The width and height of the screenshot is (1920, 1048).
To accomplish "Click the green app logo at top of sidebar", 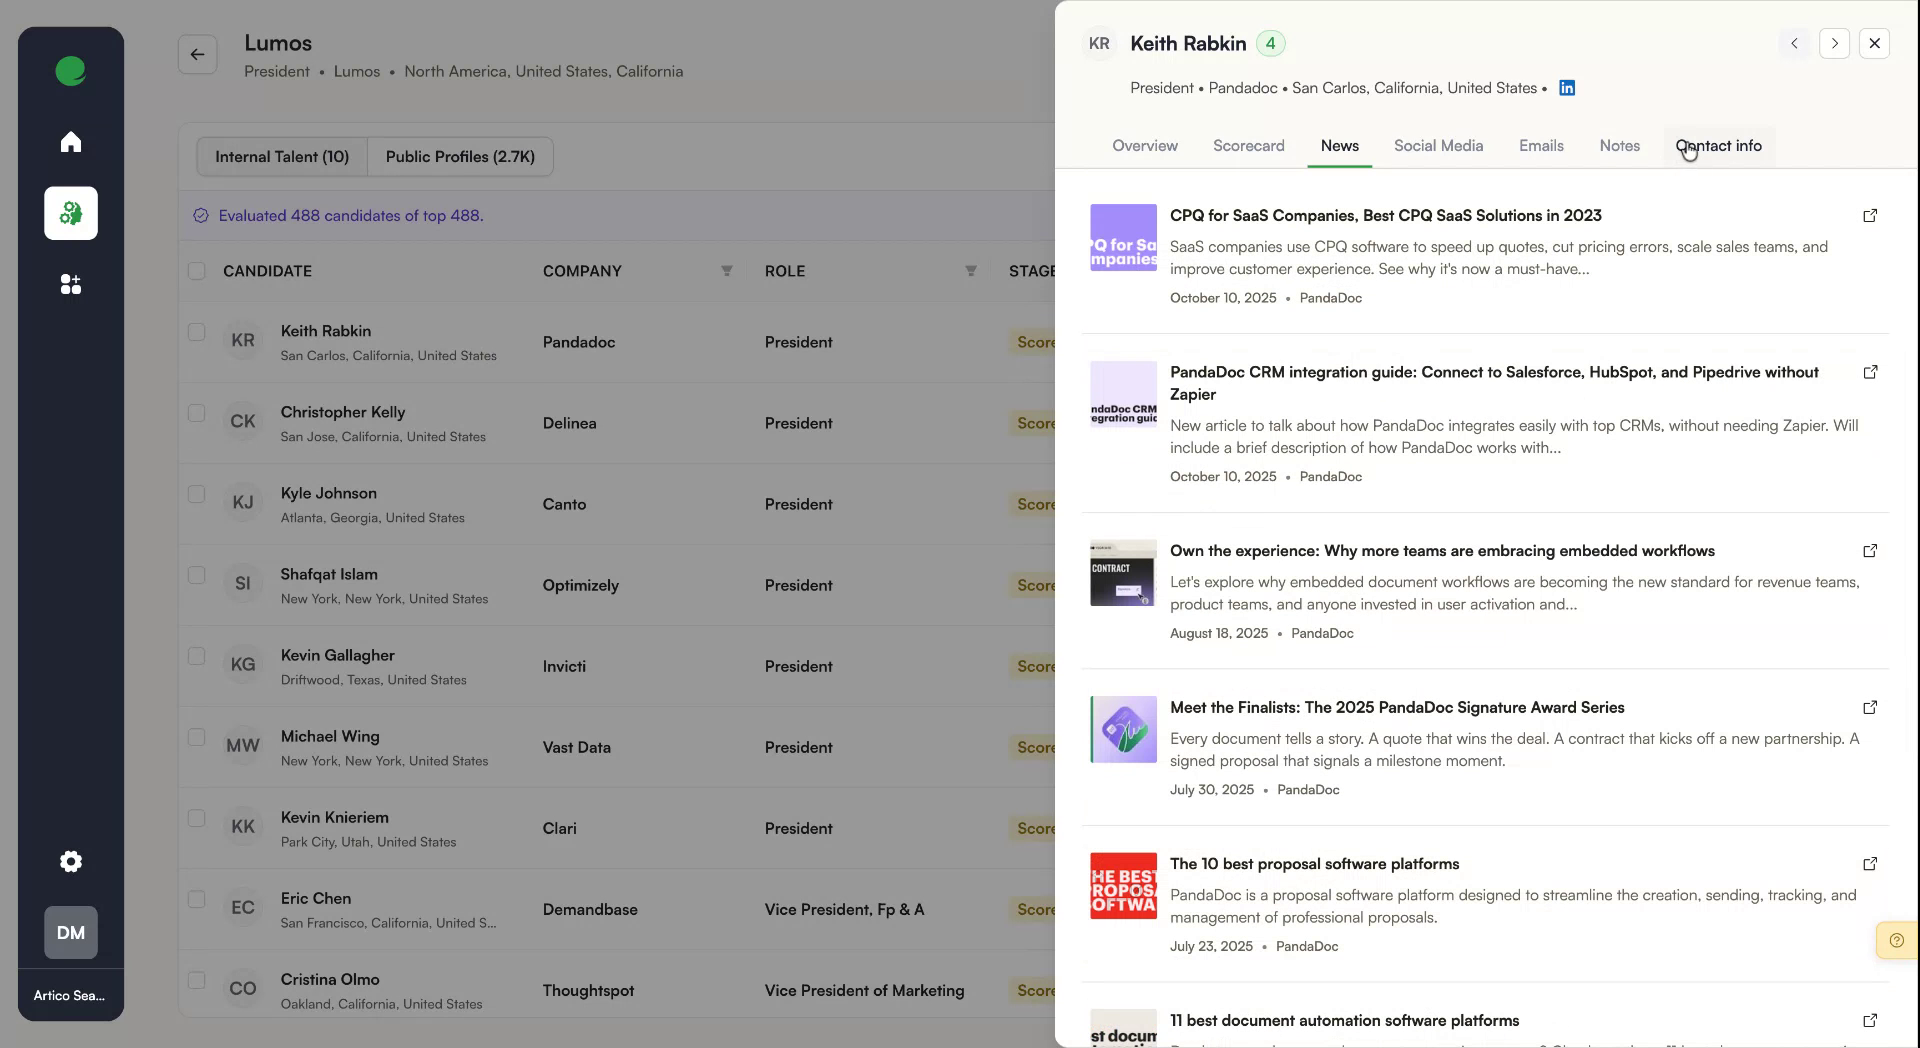I will click(70, 71).
